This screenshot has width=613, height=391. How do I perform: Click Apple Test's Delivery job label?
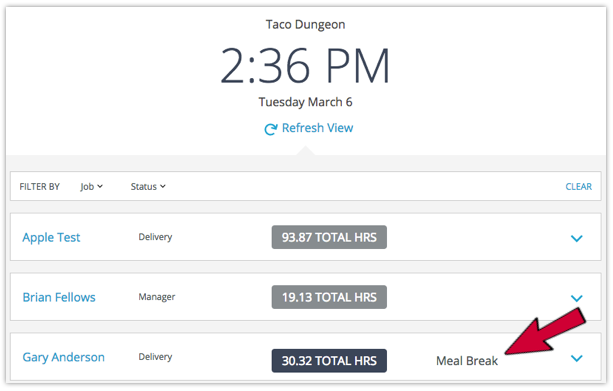155,237
